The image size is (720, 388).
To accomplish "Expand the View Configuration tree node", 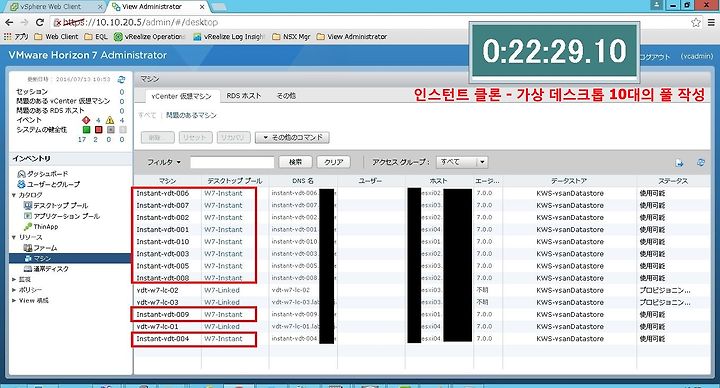I will (x=14, y=300).
